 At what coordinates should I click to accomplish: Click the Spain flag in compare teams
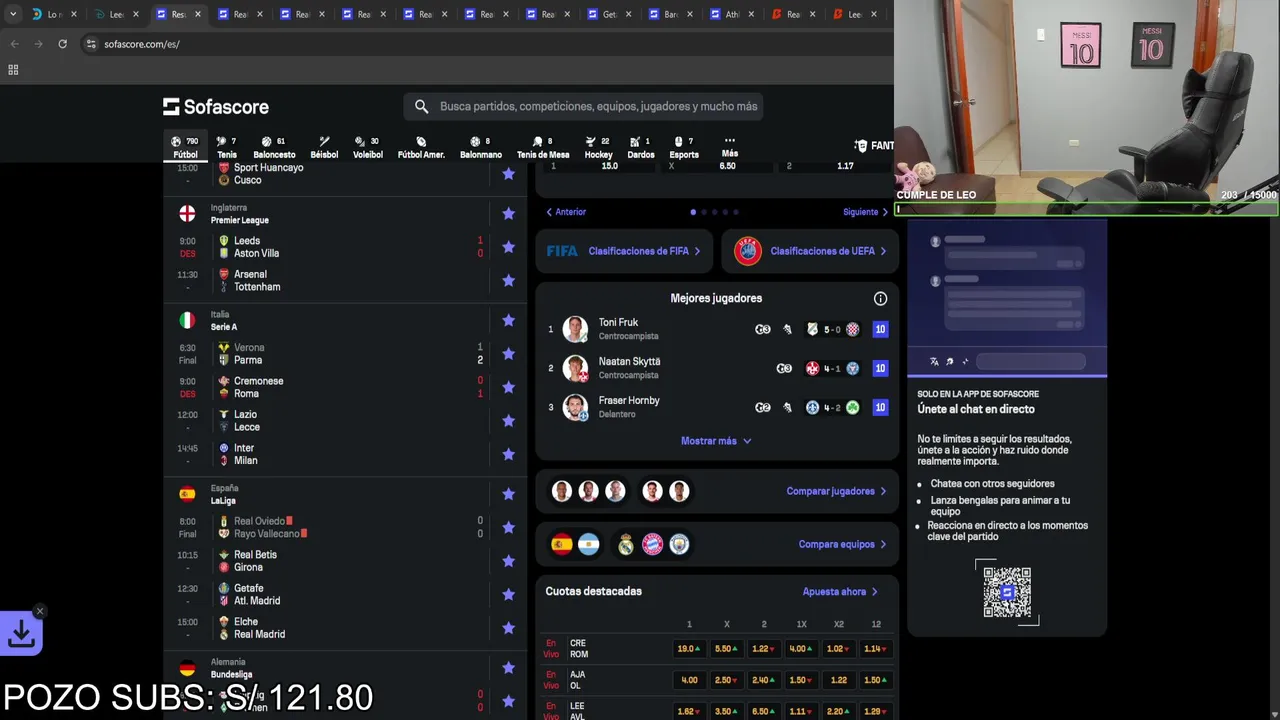click(562, 544)
